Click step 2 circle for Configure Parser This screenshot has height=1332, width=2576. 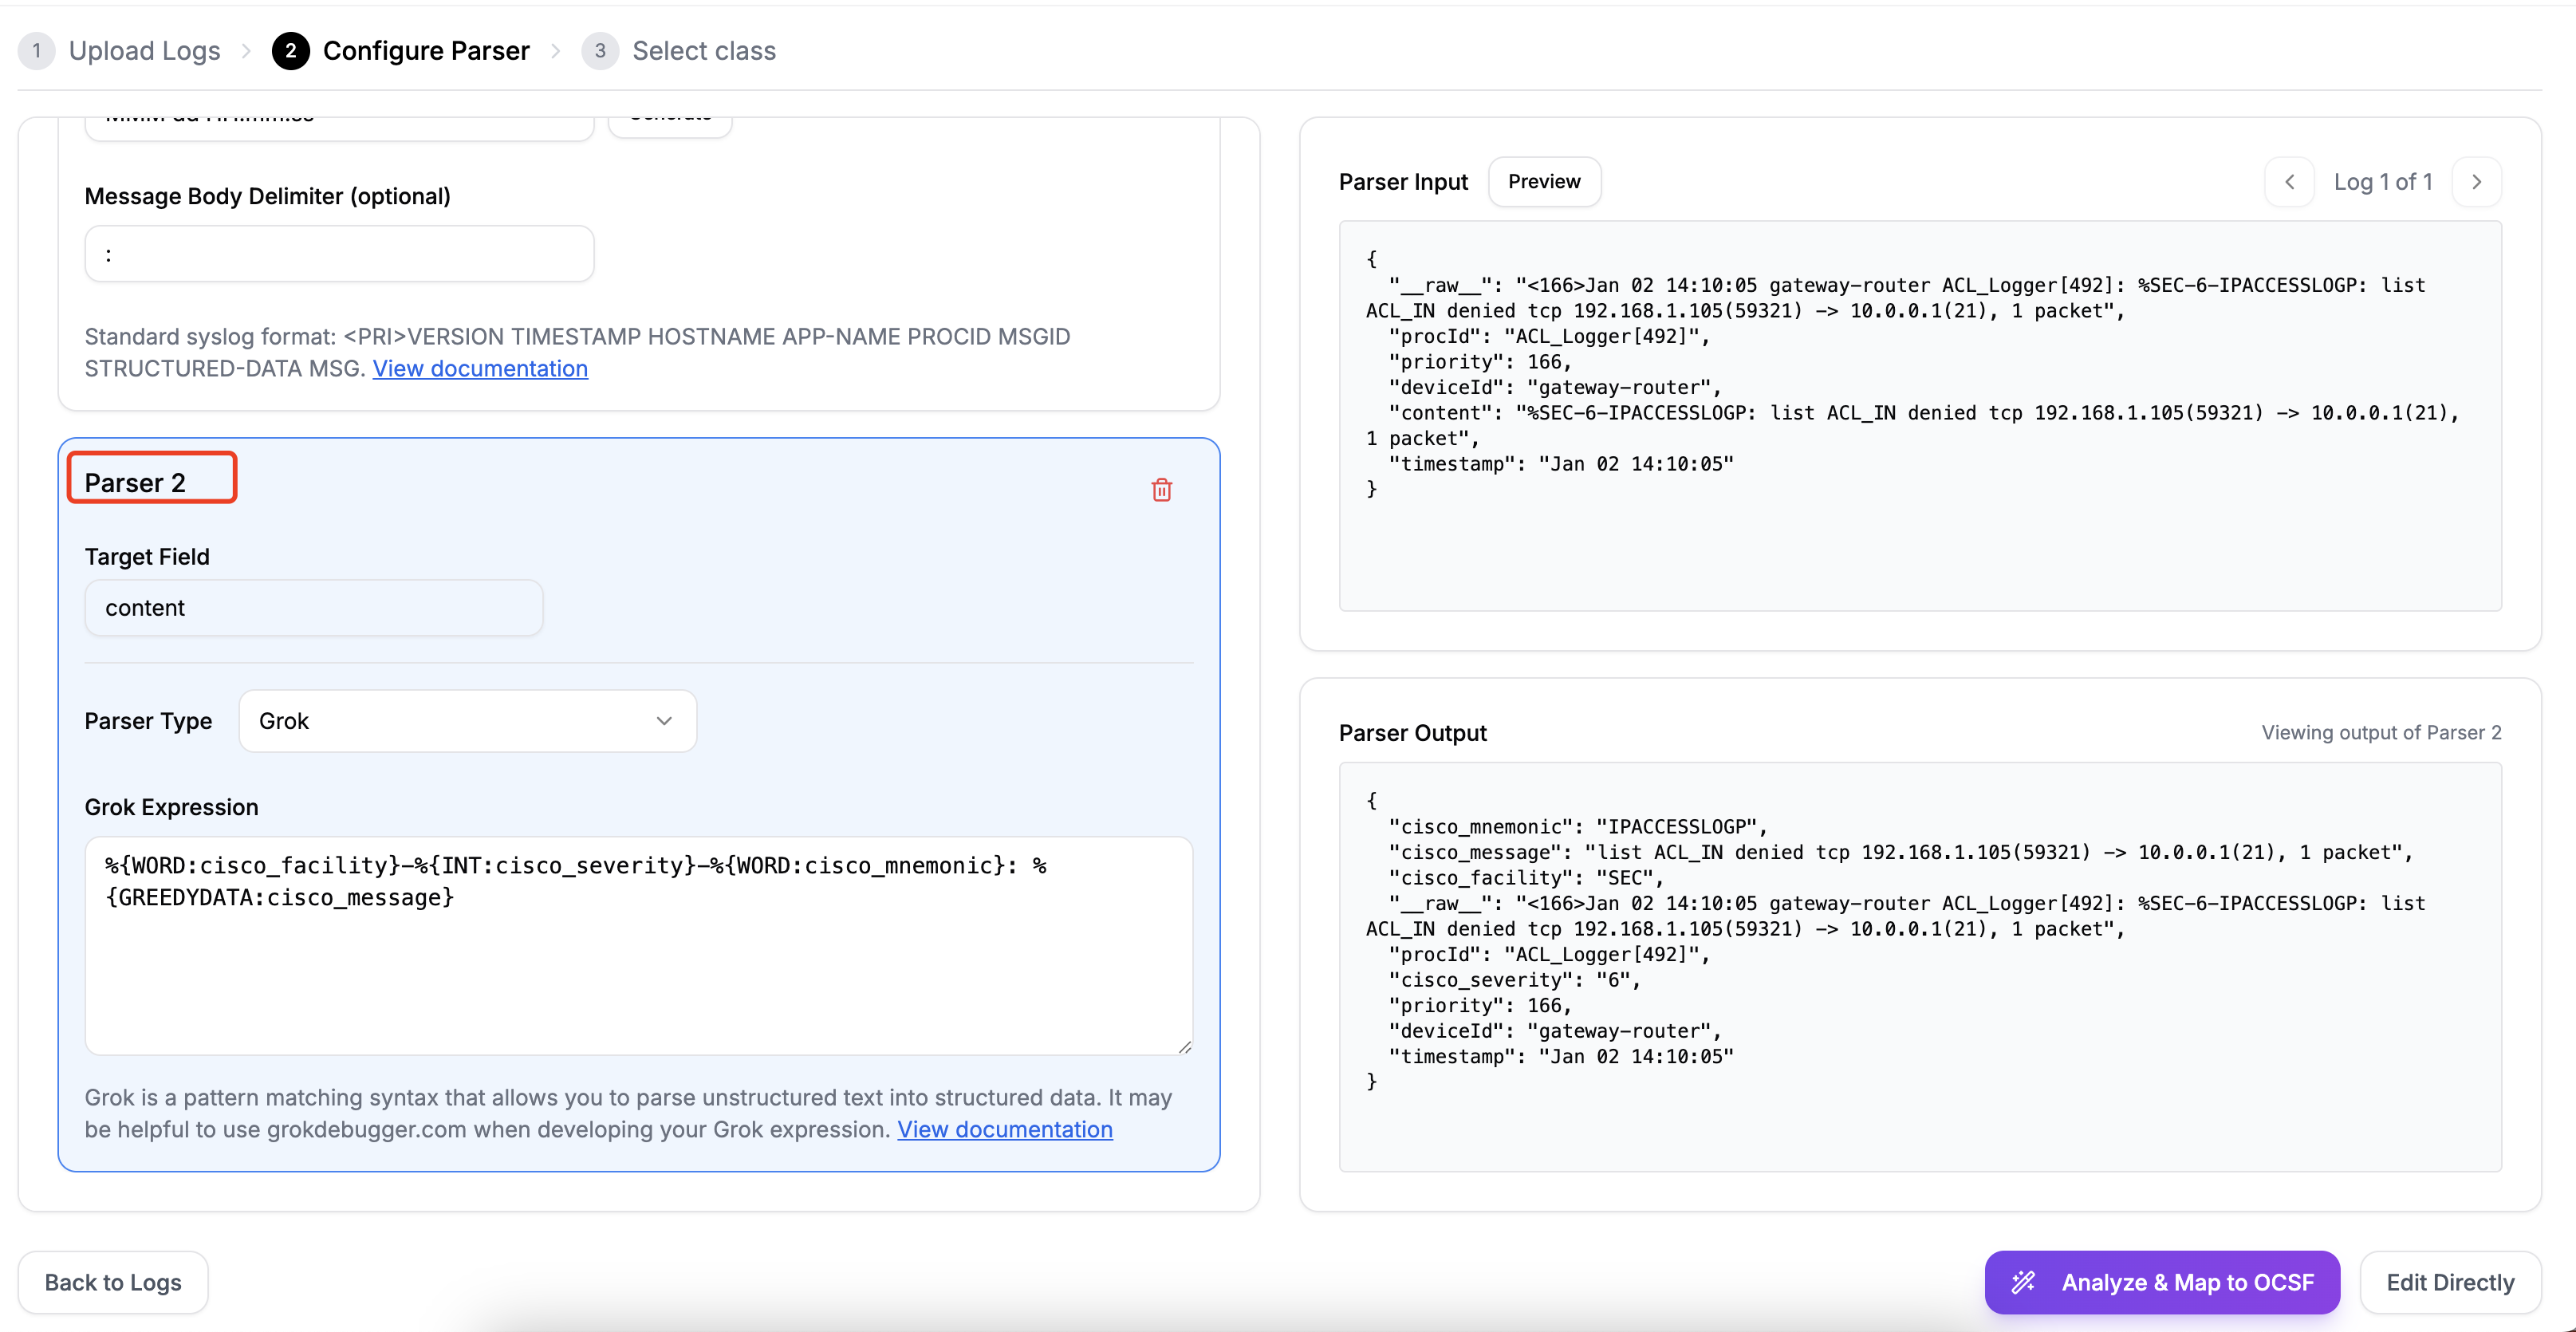(290, 51)
